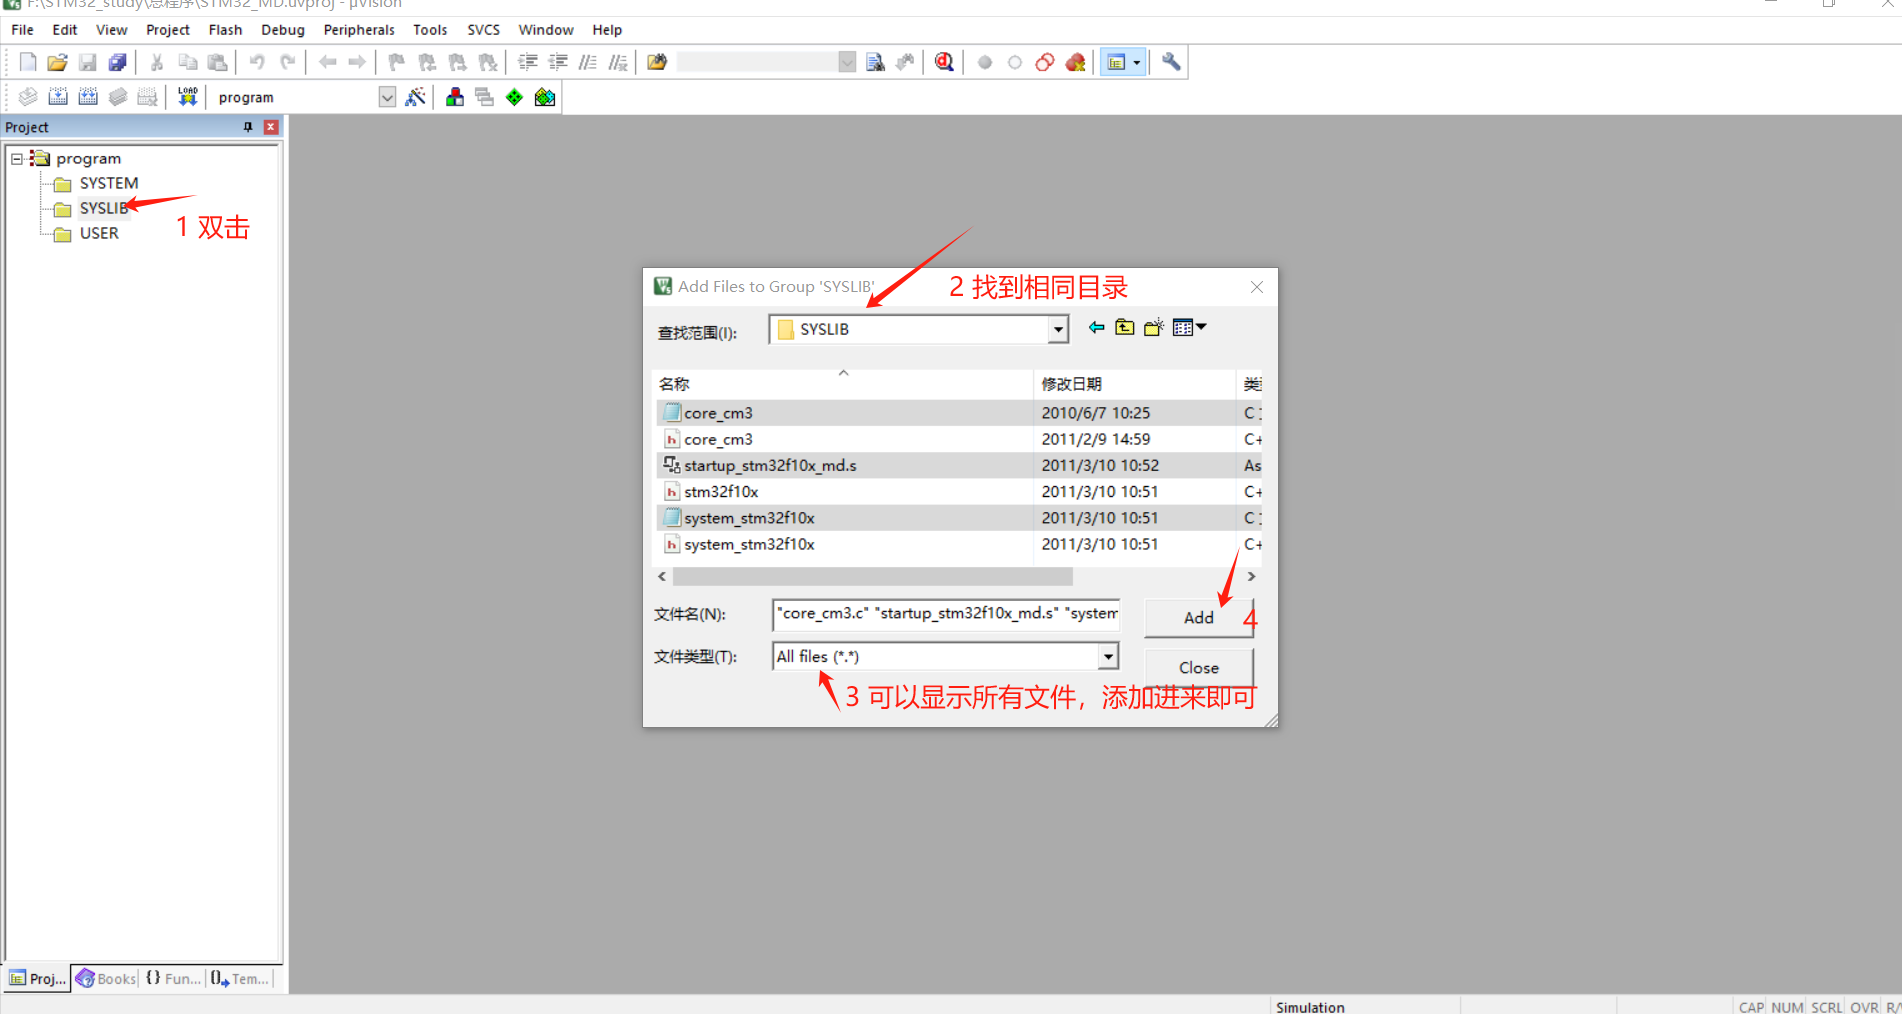Go up one folder level in dialog
This screenshot has height=1014, width=1902.
[x=1125, y=328]
